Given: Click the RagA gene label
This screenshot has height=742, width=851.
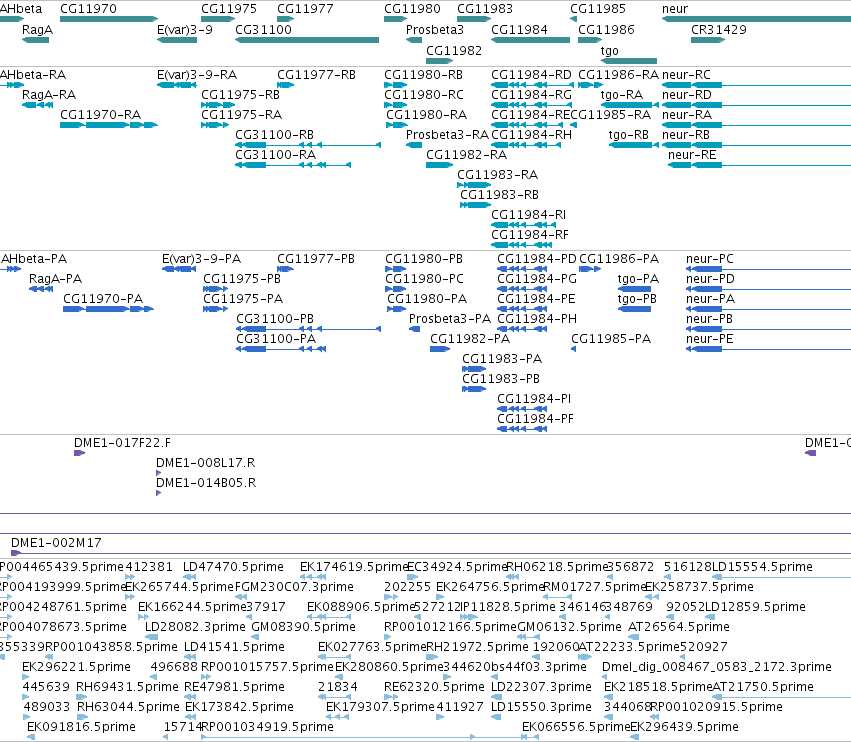Looking at the screenshot, I should 37,30.
